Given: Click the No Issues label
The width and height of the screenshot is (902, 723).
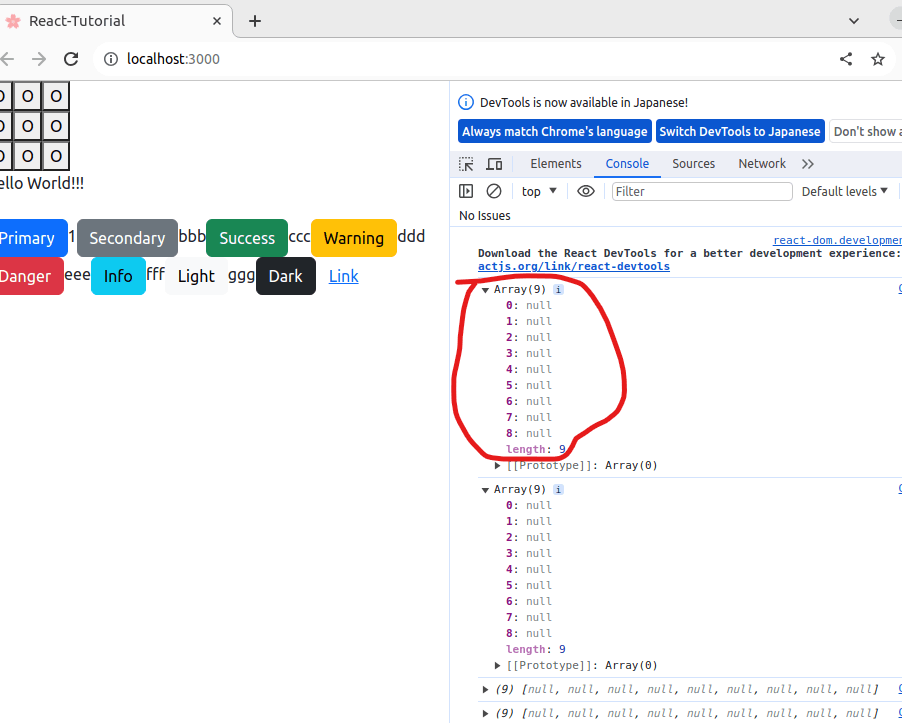Looking at the screenshot, I should click(484, 216).
